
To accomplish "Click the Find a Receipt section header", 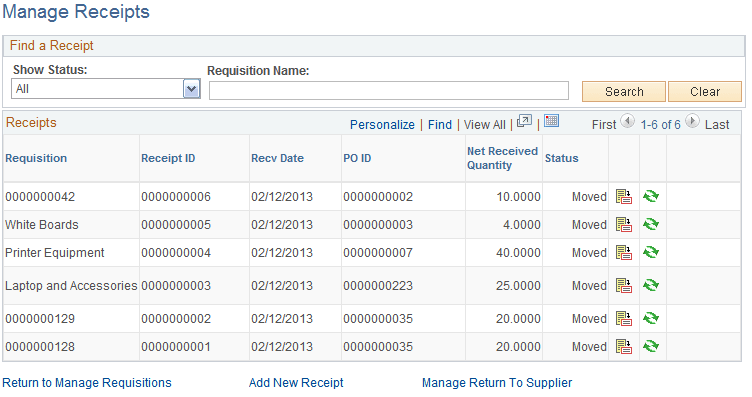I will 51,46.
